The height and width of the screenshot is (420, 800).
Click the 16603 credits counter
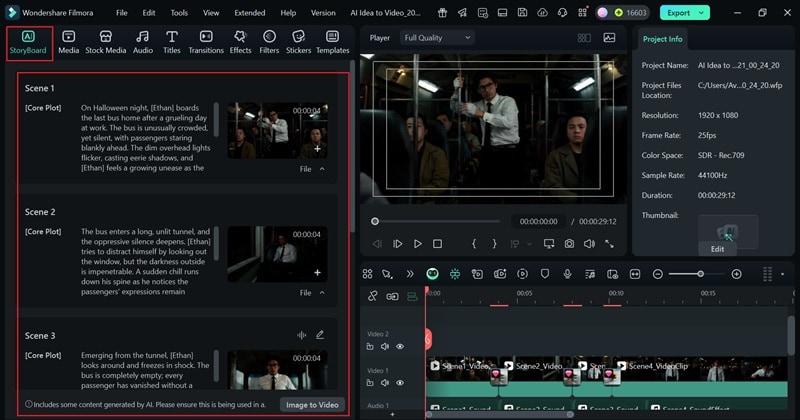pyautogui.click(x=631, y=13)
